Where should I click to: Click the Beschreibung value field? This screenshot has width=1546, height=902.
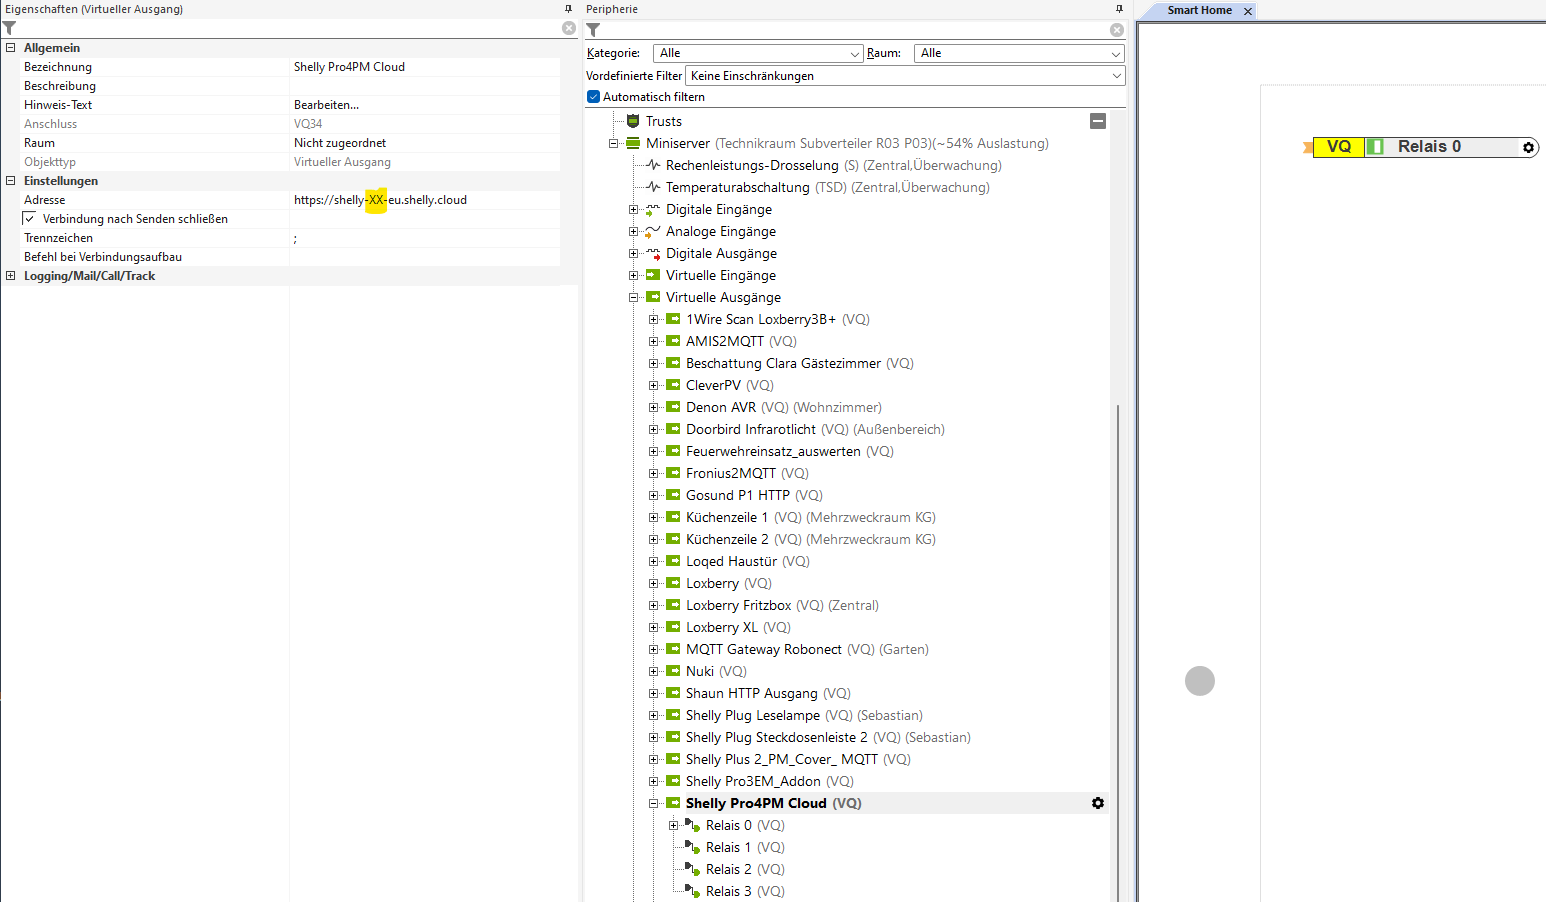(425, 86)
